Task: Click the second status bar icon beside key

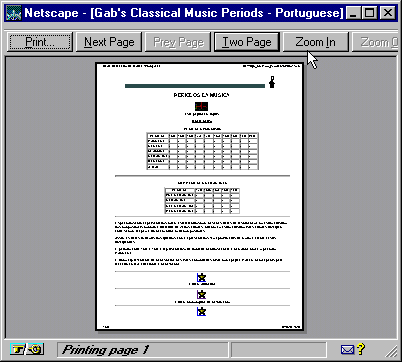Action: (35, 349)
